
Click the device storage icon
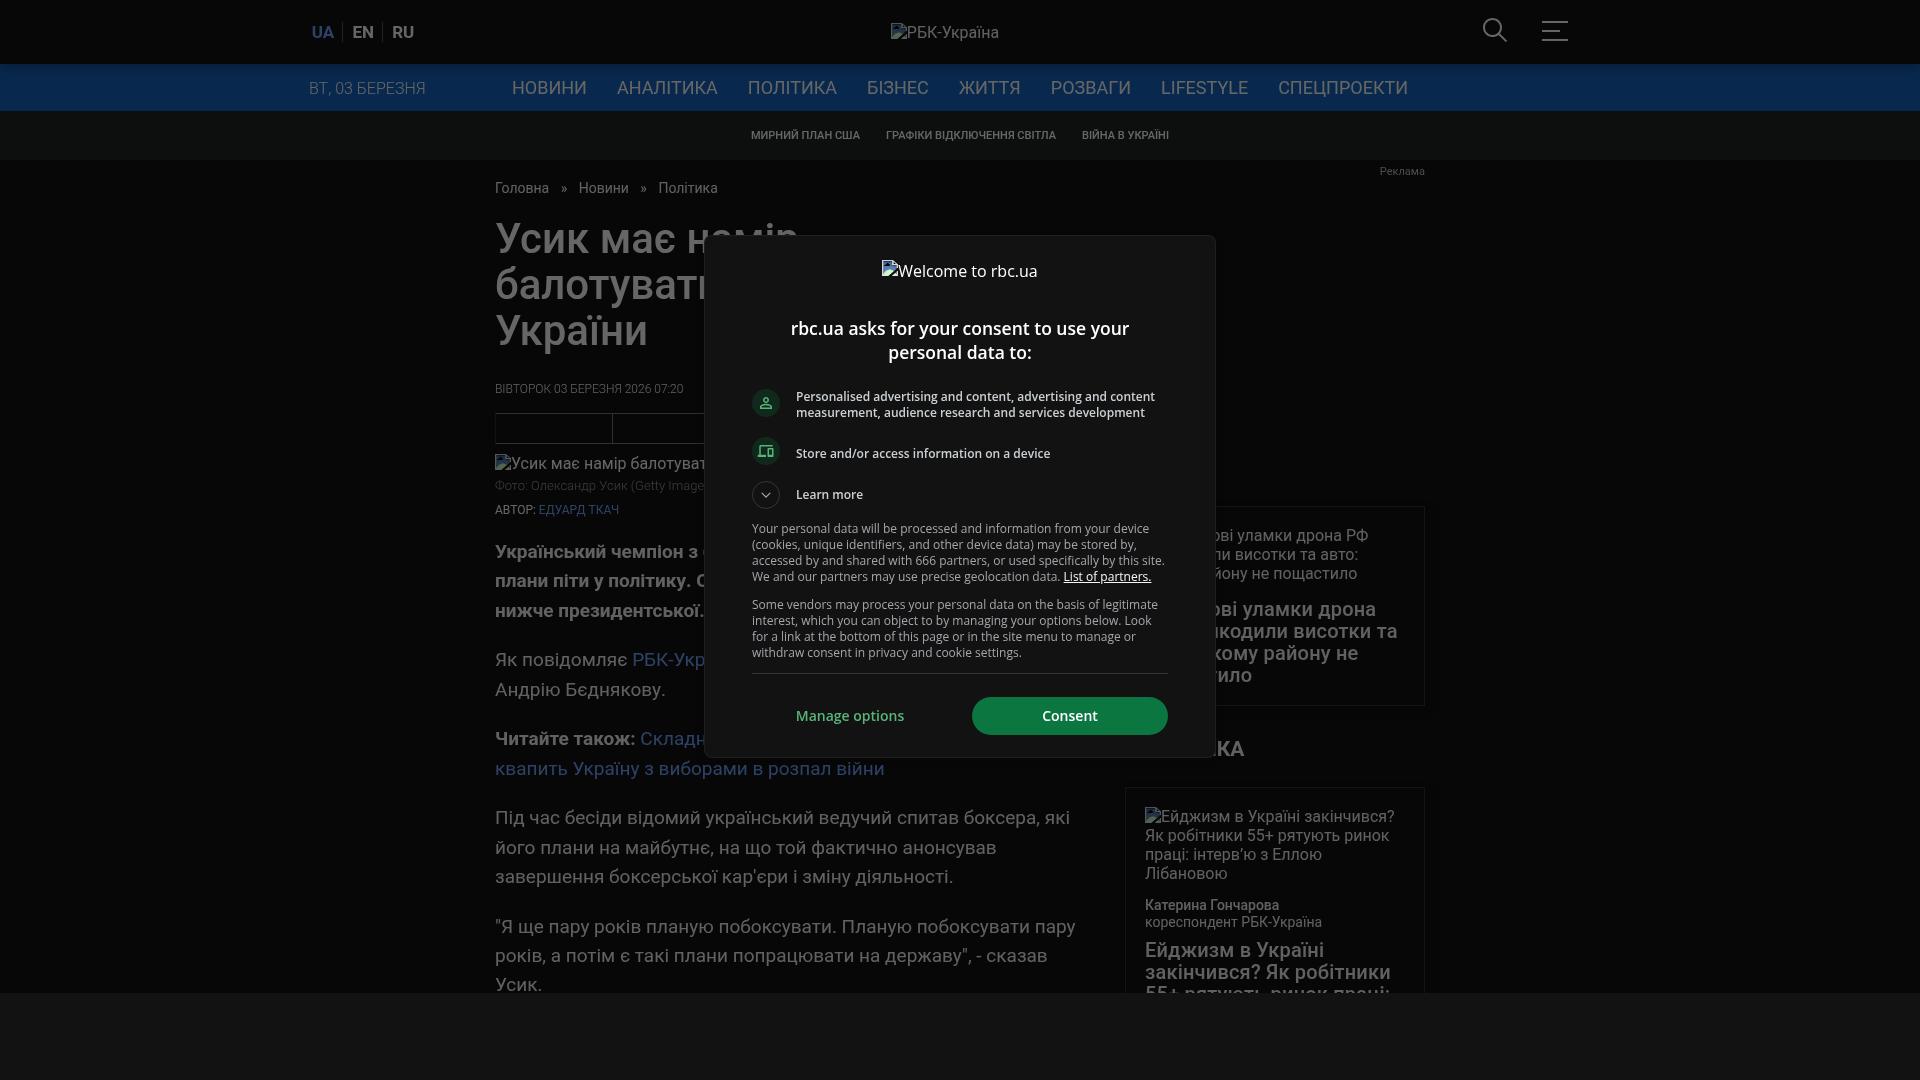point(766,452)
